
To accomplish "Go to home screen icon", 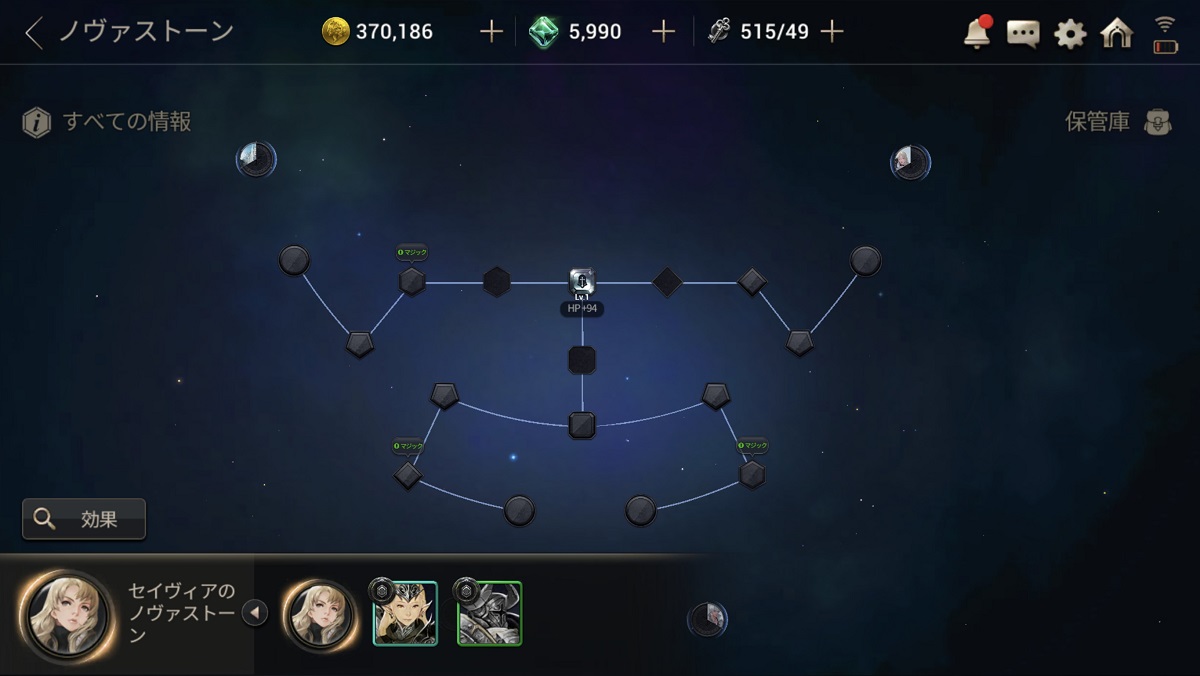I will click(1116, 33).
